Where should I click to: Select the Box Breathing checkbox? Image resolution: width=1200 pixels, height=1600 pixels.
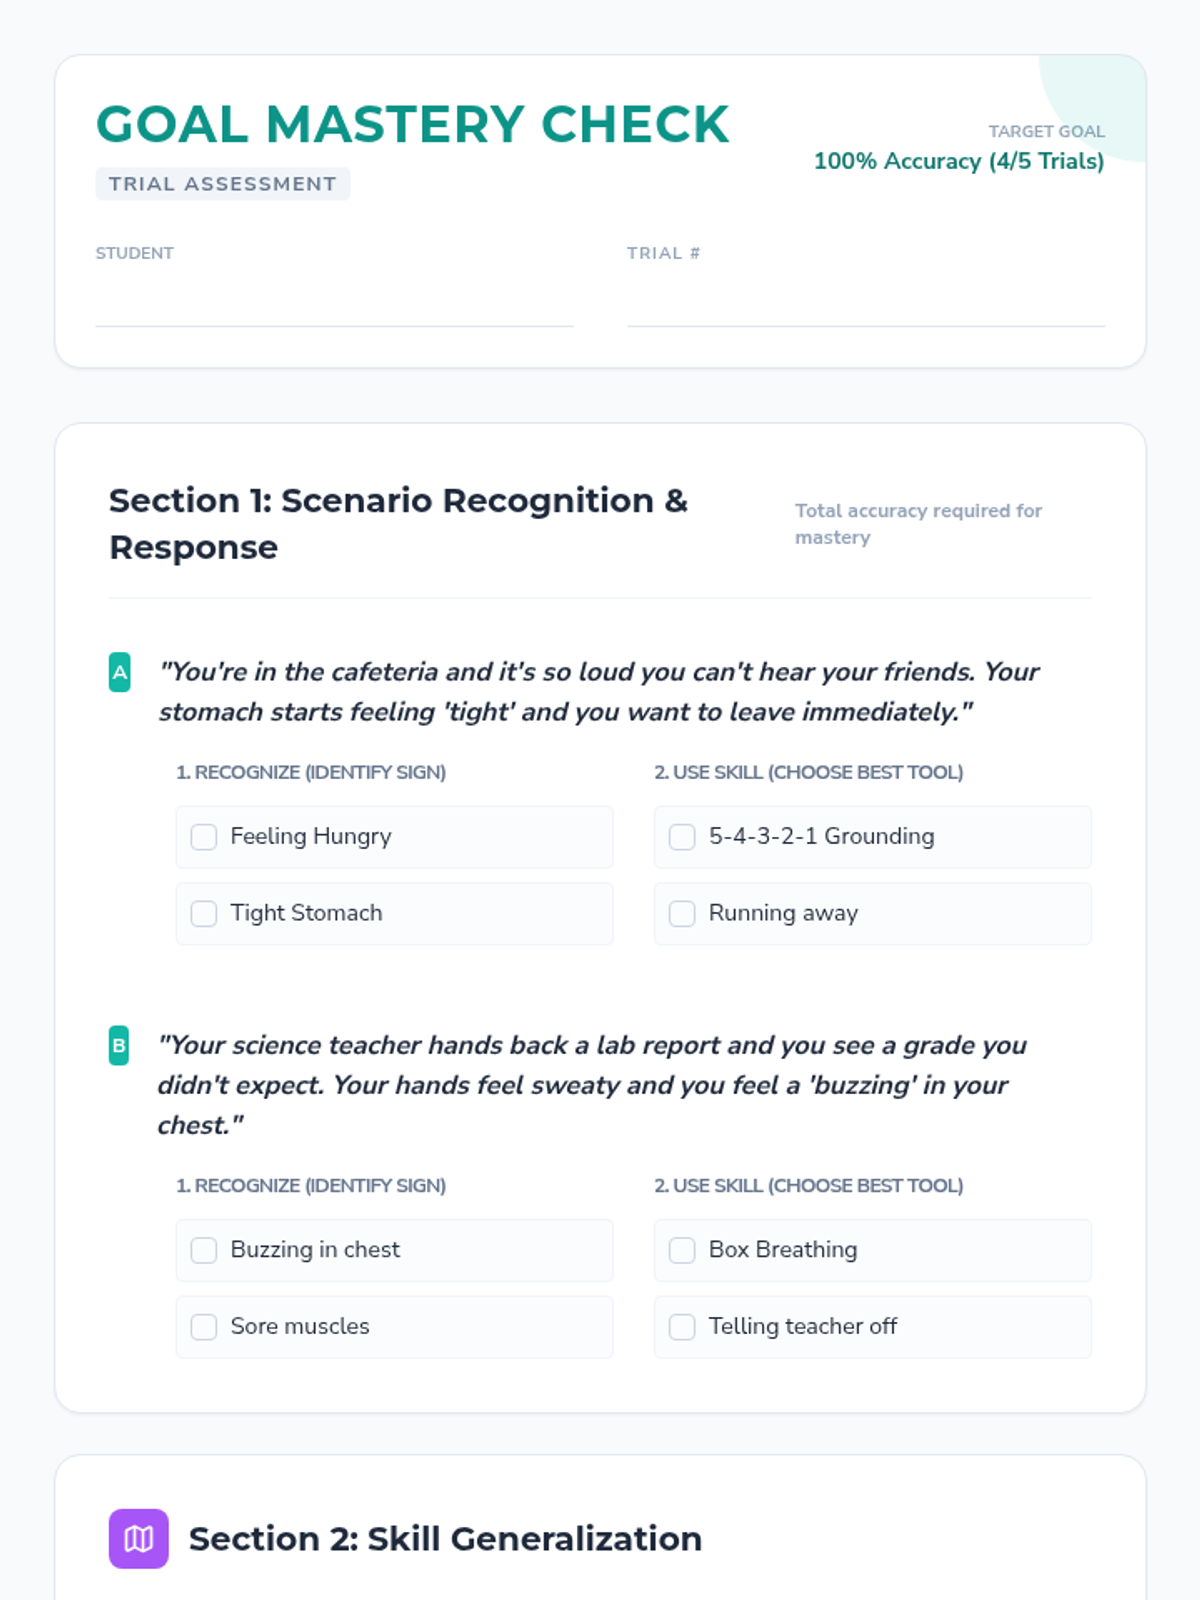pyautogui.click(x=682, y=1250)
